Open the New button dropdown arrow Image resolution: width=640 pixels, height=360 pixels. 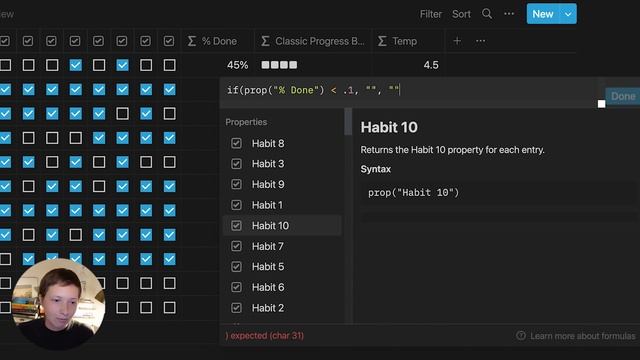tap(568, 14)
